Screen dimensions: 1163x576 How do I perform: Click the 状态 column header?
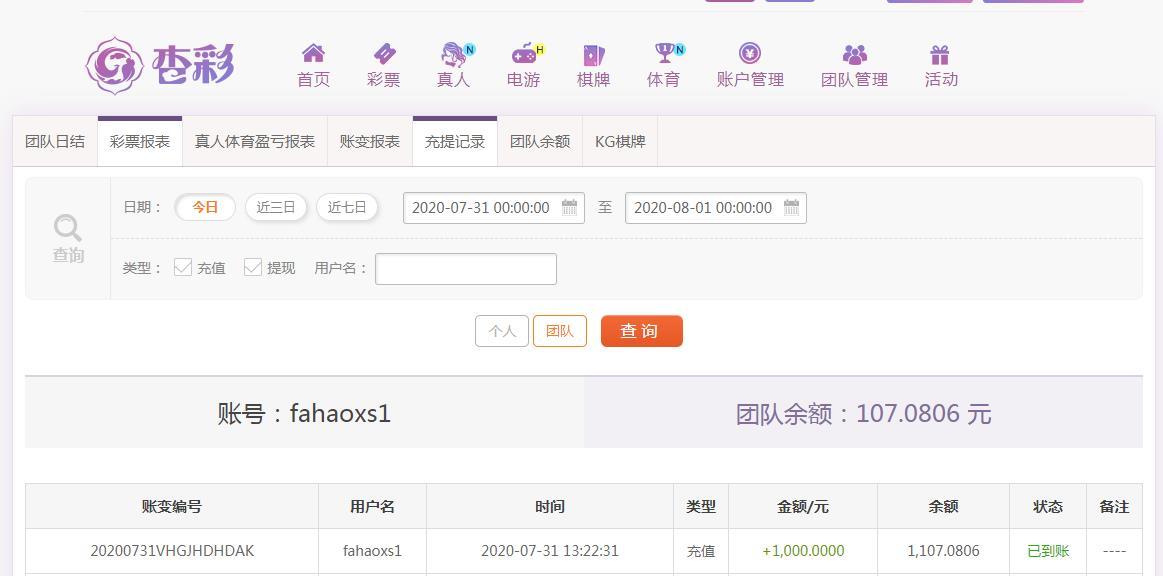click(1048, 506)
